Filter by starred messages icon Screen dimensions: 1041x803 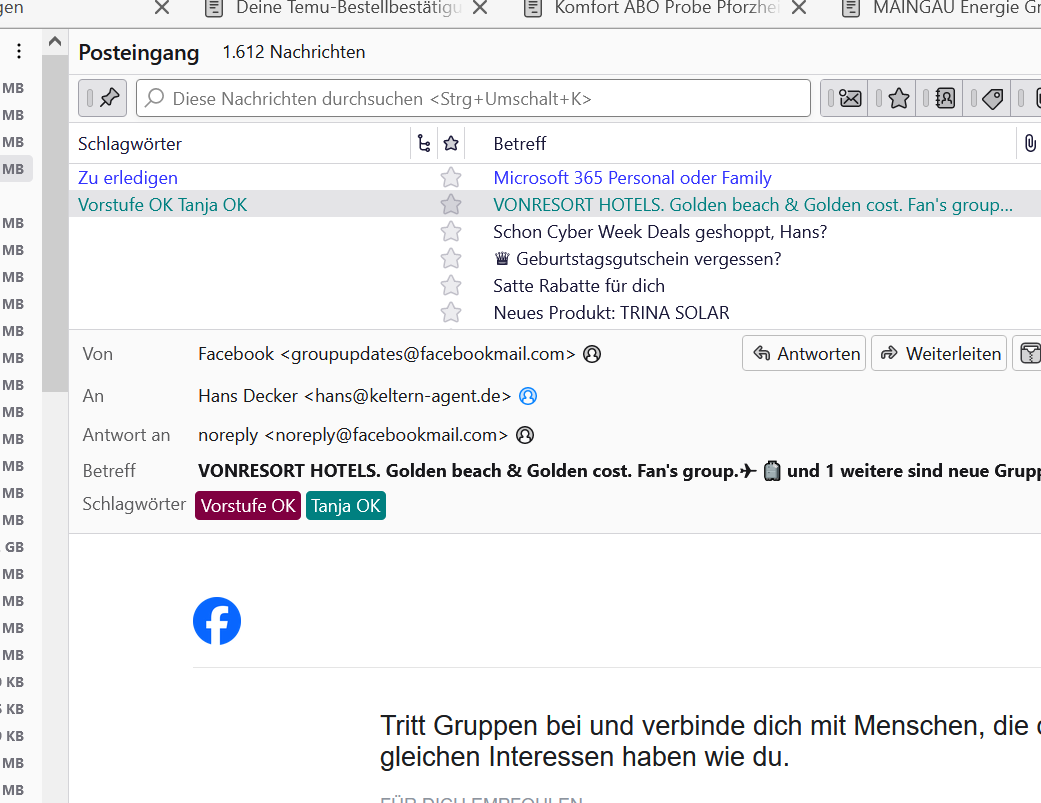point(898,98)
